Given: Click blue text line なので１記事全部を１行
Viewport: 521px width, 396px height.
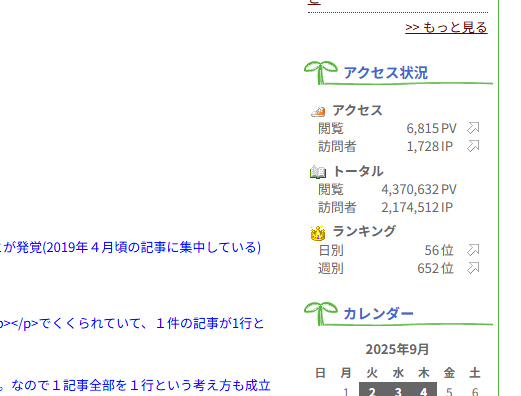Looking at the screenshot, I should click(135, 385).
